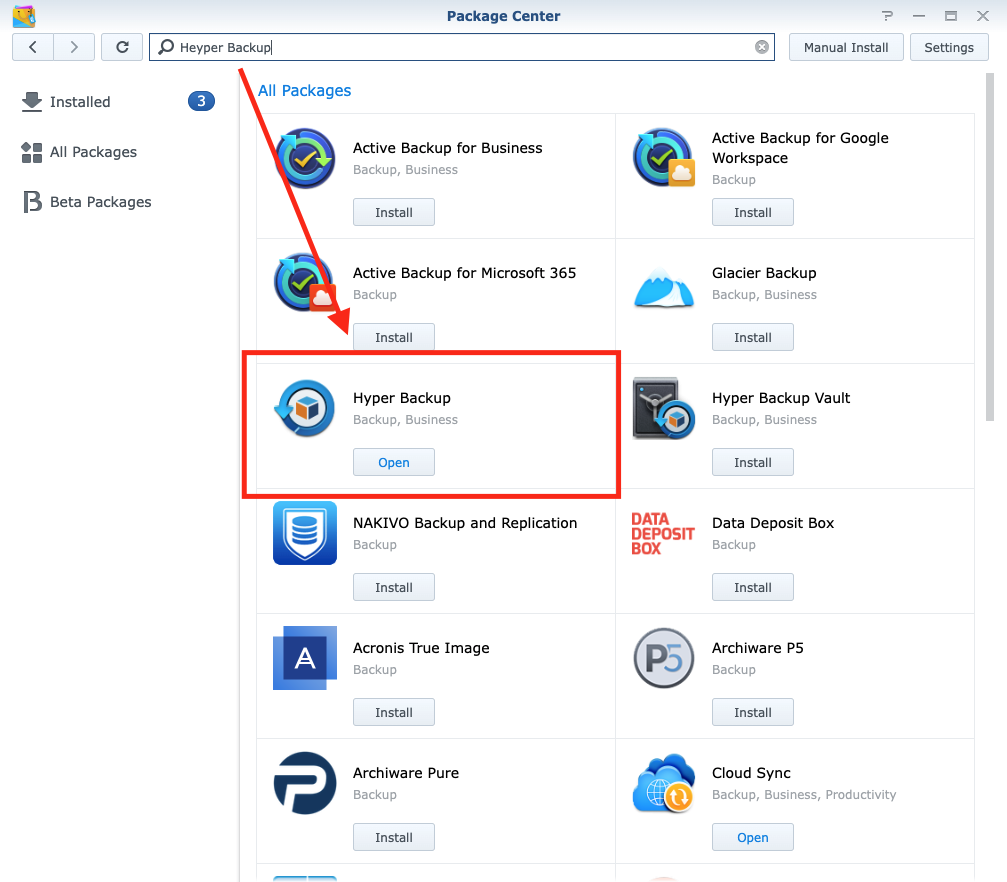Install Archiware P5
This screenshot has width=1007, height=882.
pyautogui.click(x=753, y=712)
